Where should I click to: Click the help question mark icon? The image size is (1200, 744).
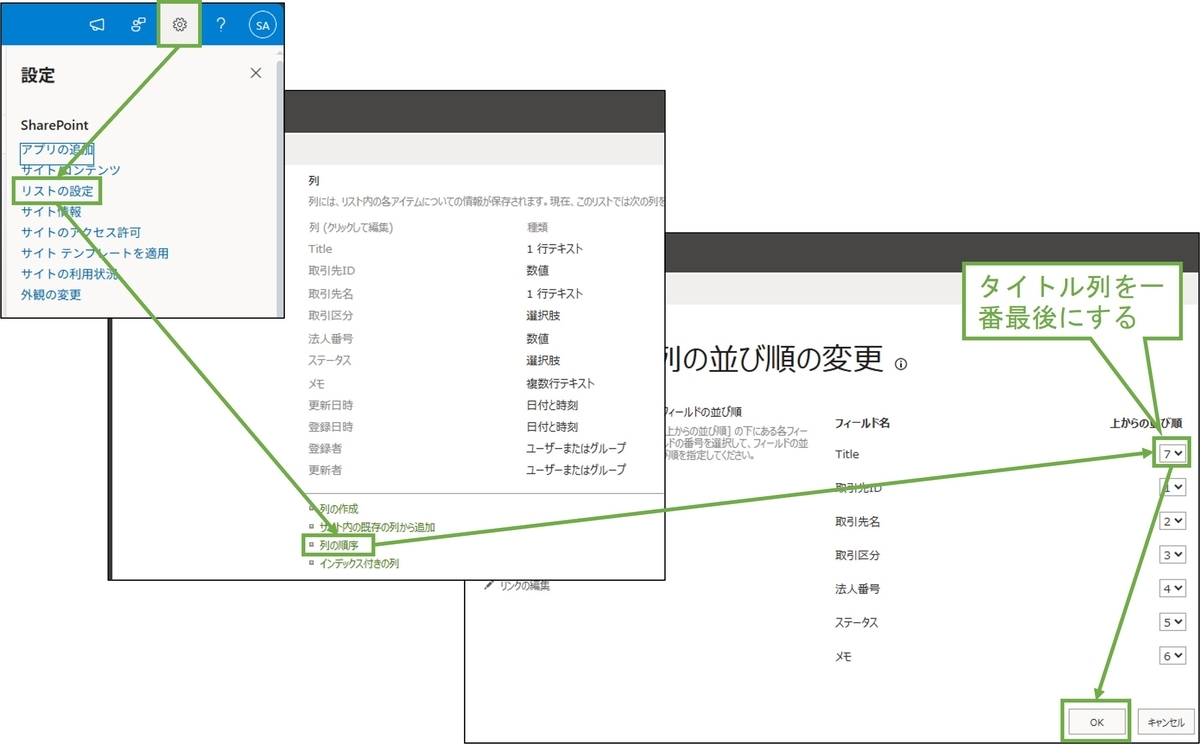tap(221, 25)
